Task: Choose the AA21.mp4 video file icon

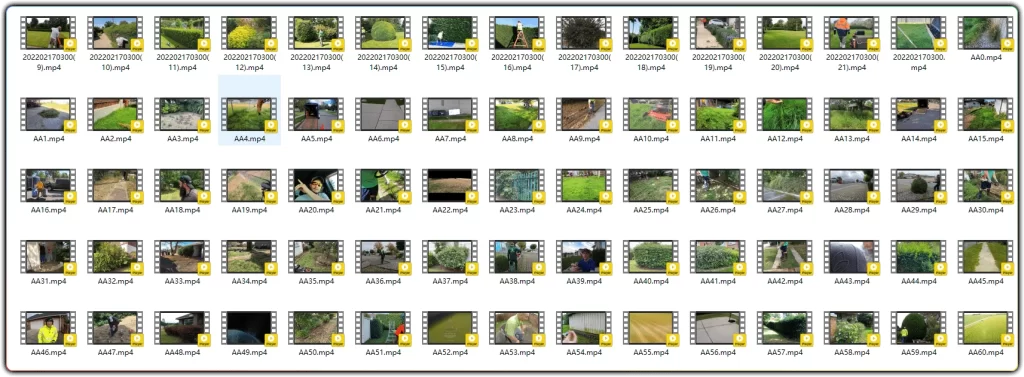Action: point(383,186)
